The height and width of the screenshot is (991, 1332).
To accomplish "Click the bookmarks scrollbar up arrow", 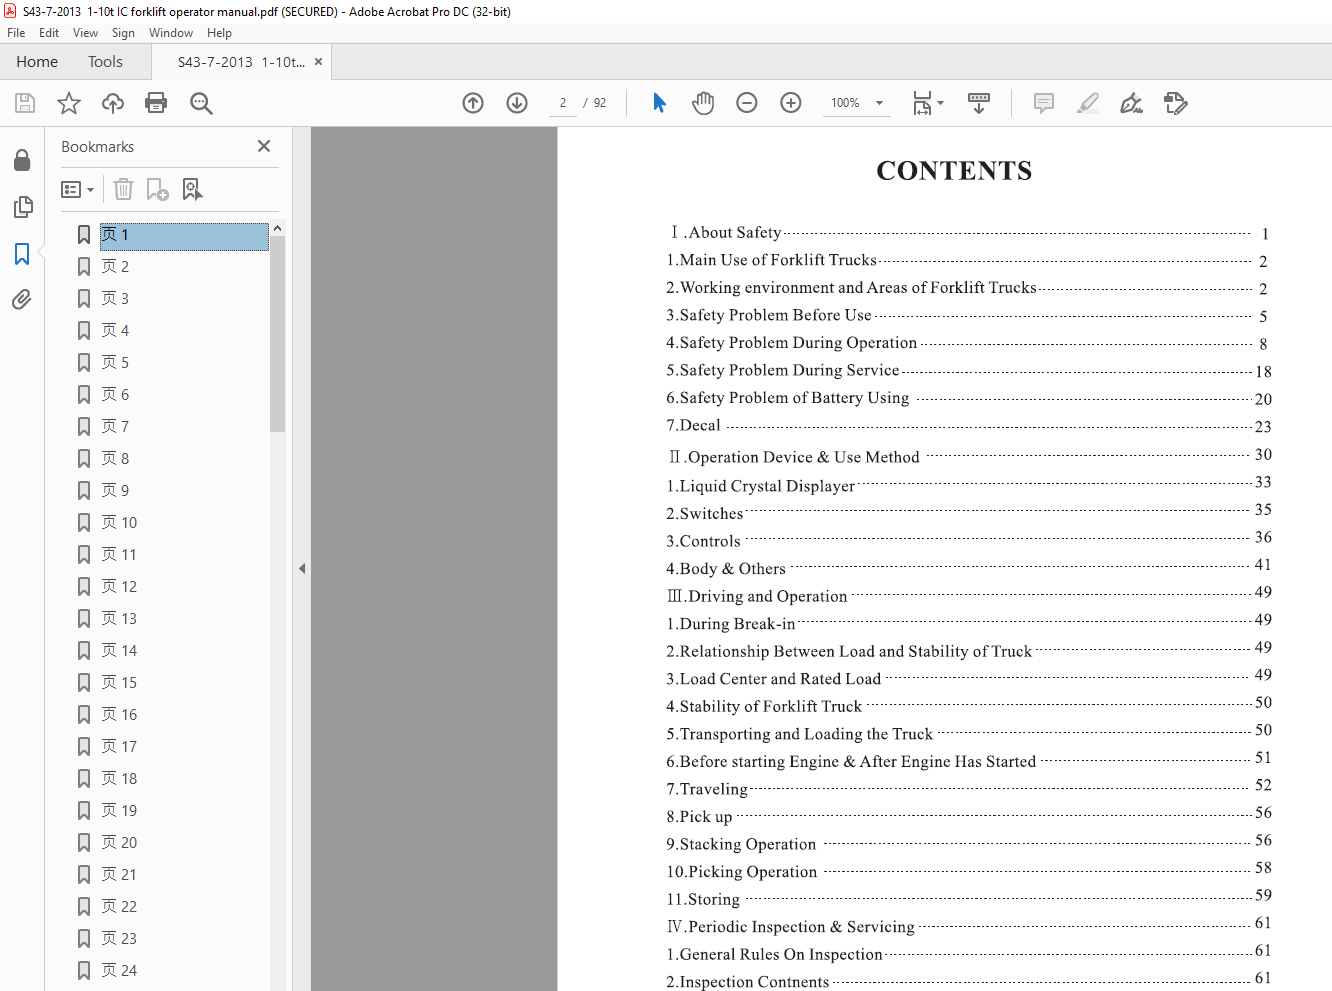I will point(277,228).
